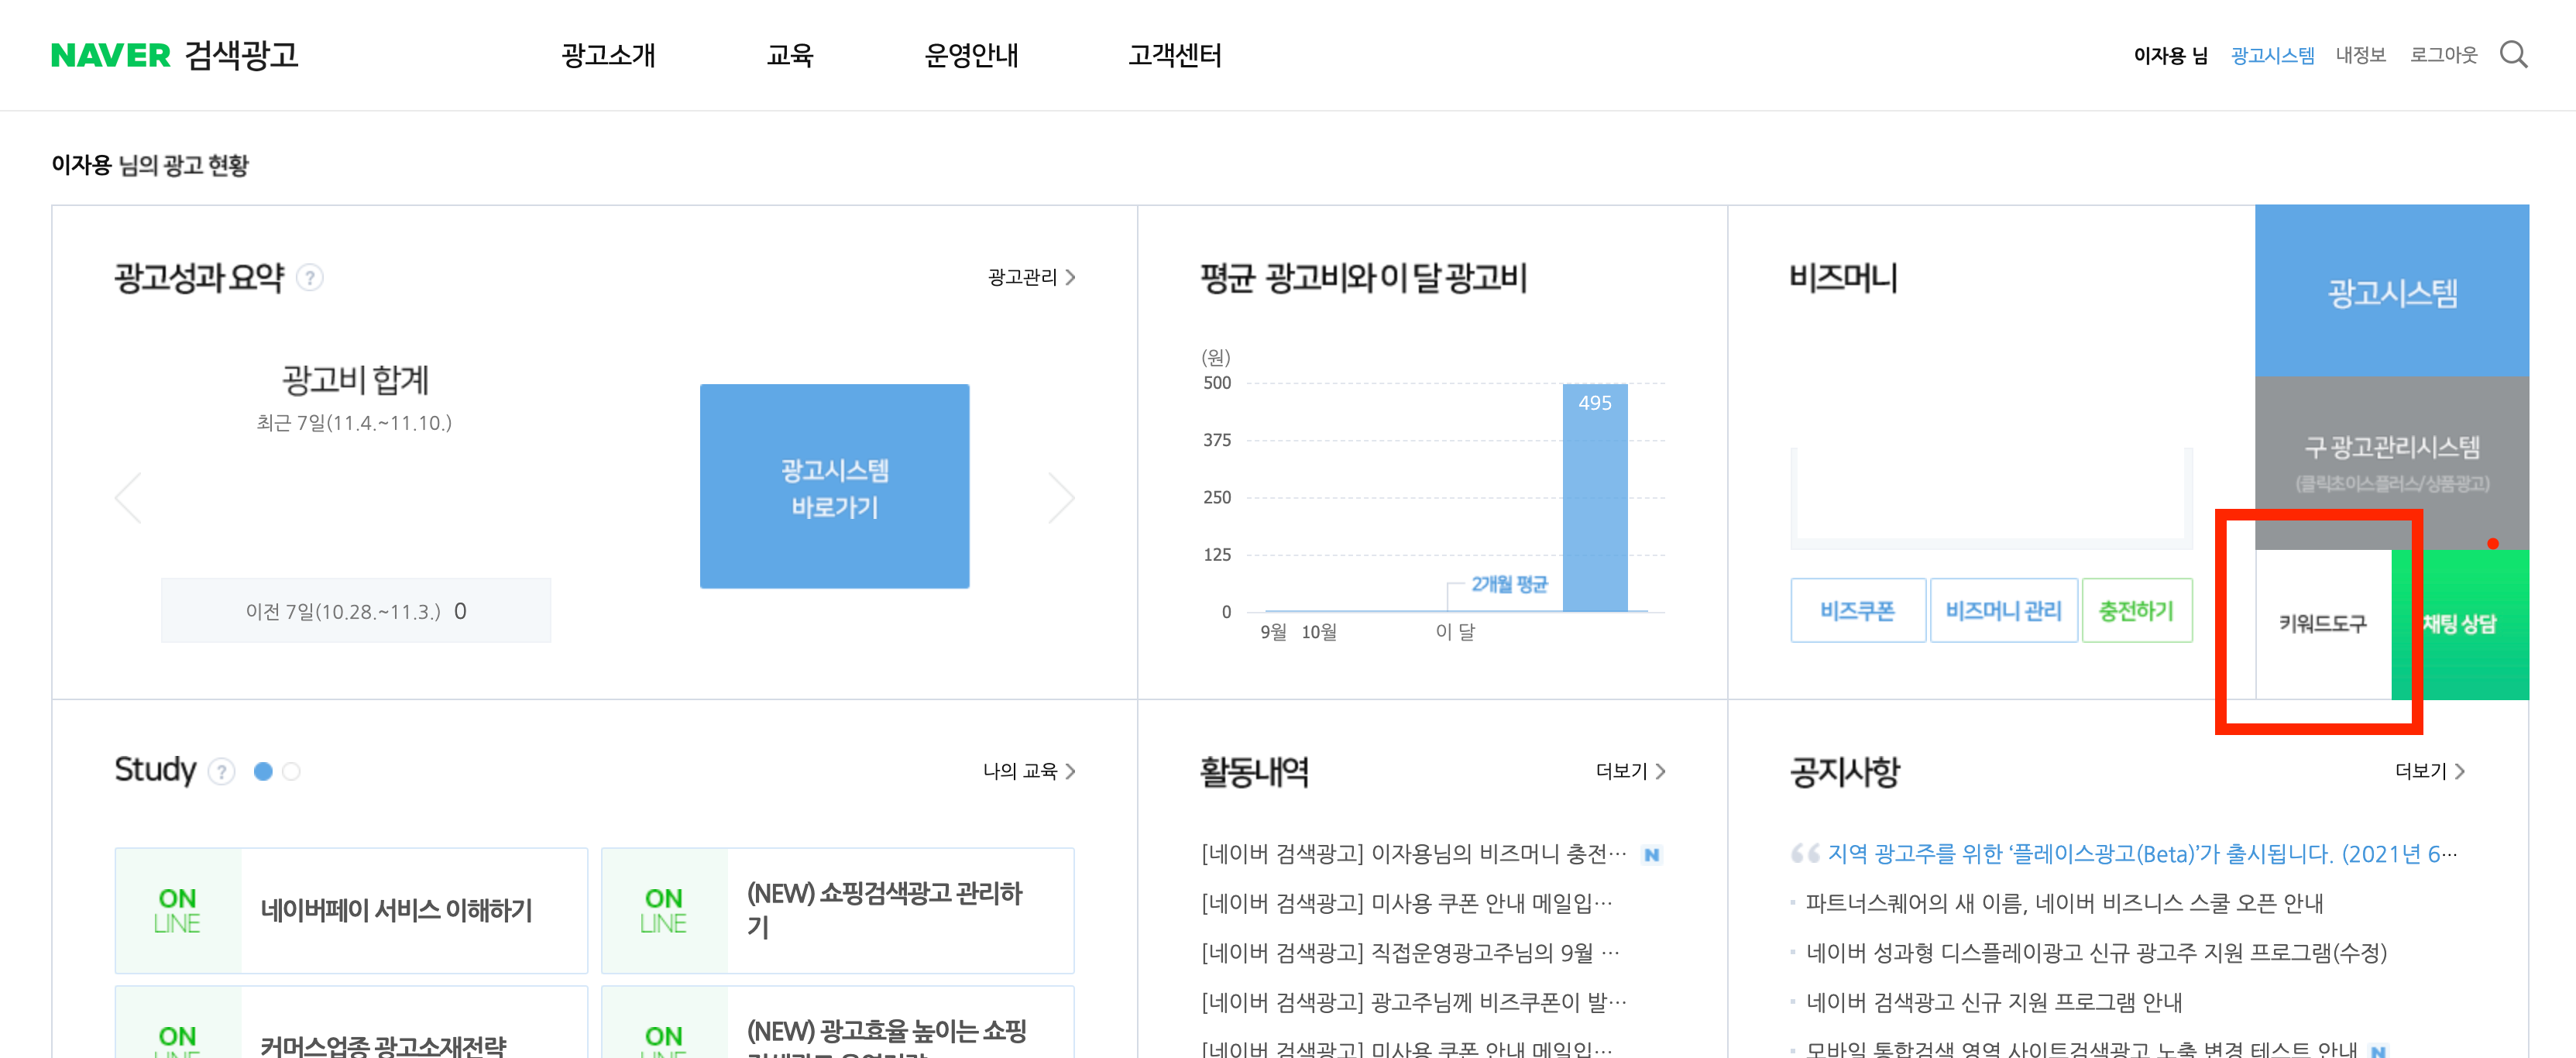
Task: Open 성과형 디스플레이광고 신규 광고주 notice
Action: coord(2097,952)
